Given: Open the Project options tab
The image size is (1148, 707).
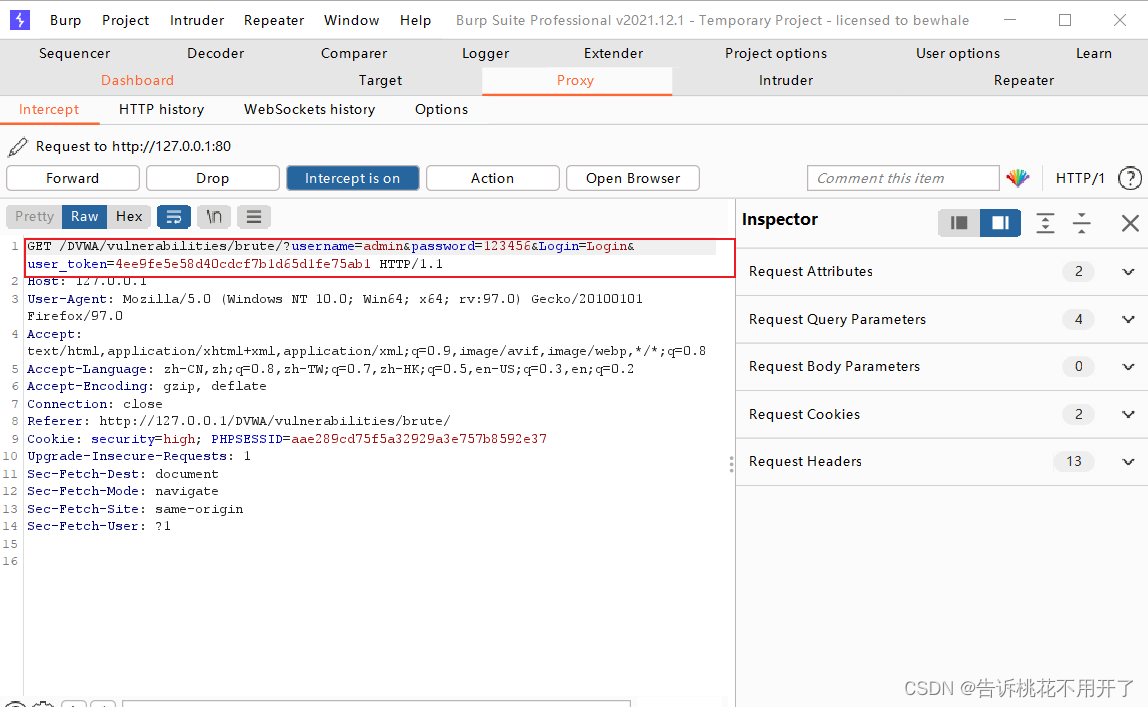Looking at the screenshot, I should (x=776, y=53).
